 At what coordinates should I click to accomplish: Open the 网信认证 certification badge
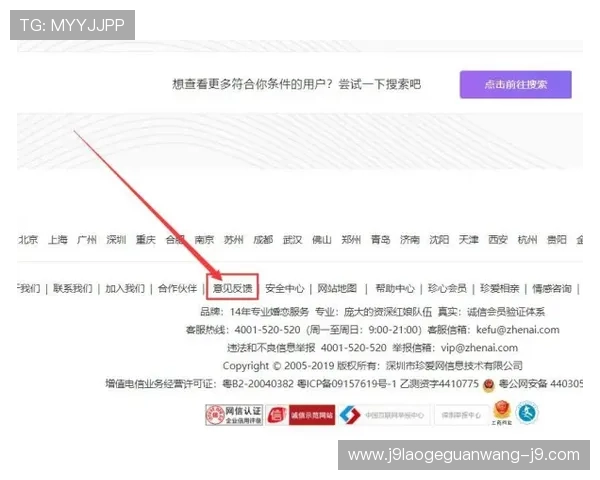[x=234, y=415]
